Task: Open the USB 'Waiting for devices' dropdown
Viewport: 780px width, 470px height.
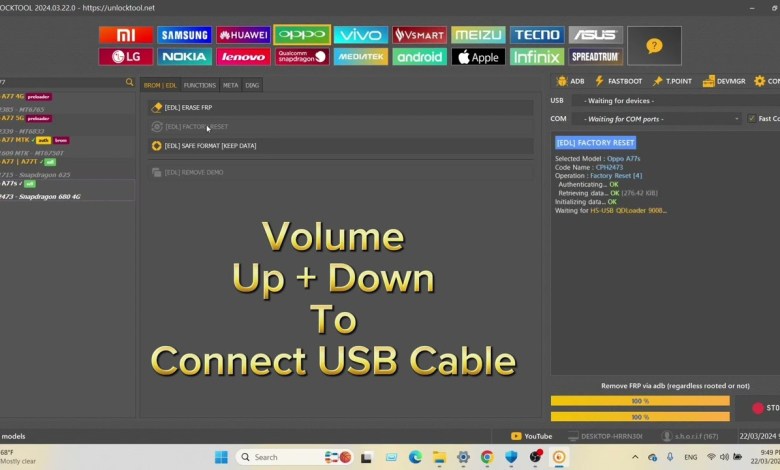Action: (x=676, y=100)
